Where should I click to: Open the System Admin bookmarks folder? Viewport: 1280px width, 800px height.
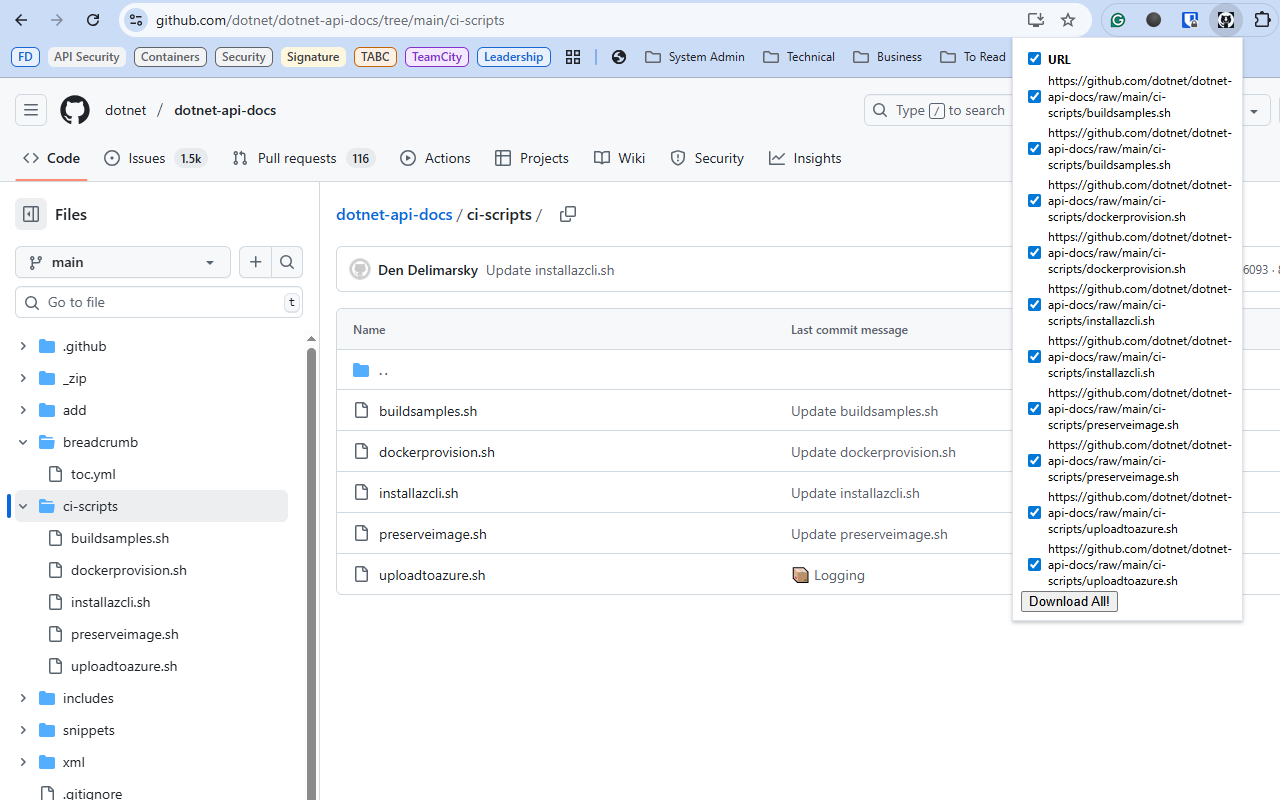pyautogui.click(x=695, y=57)
